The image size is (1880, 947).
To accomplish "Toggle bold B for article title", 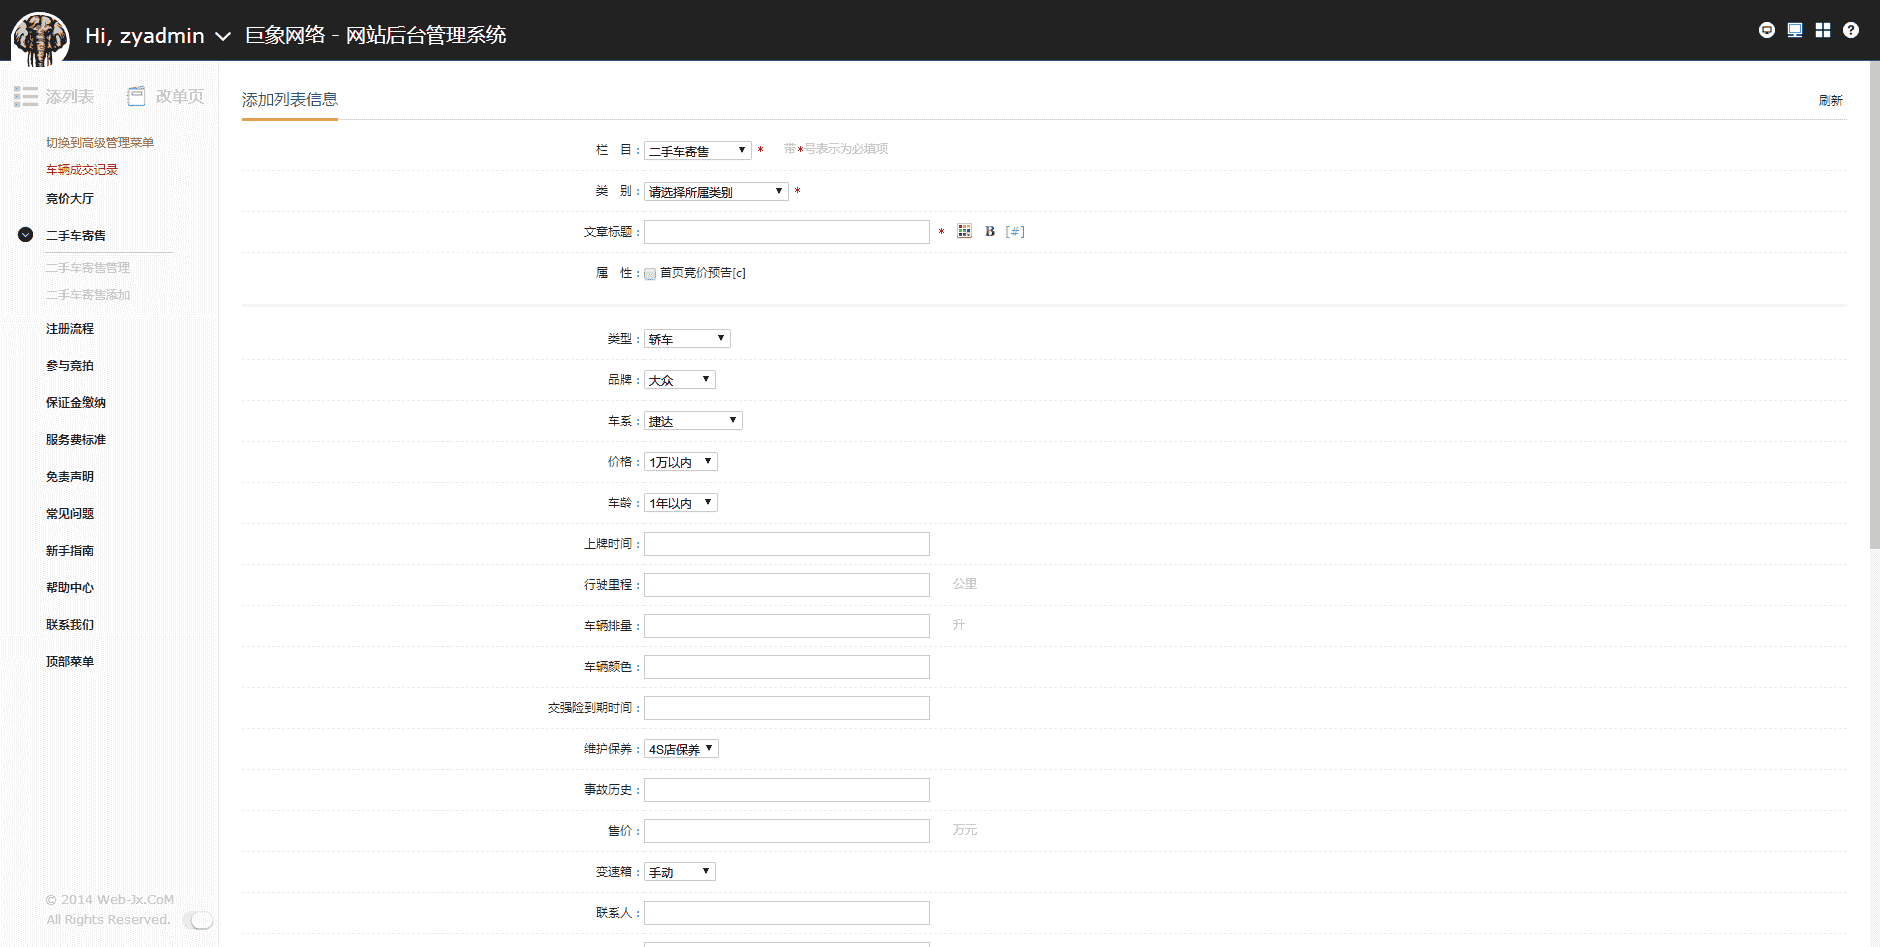I will tap(990, 232).
